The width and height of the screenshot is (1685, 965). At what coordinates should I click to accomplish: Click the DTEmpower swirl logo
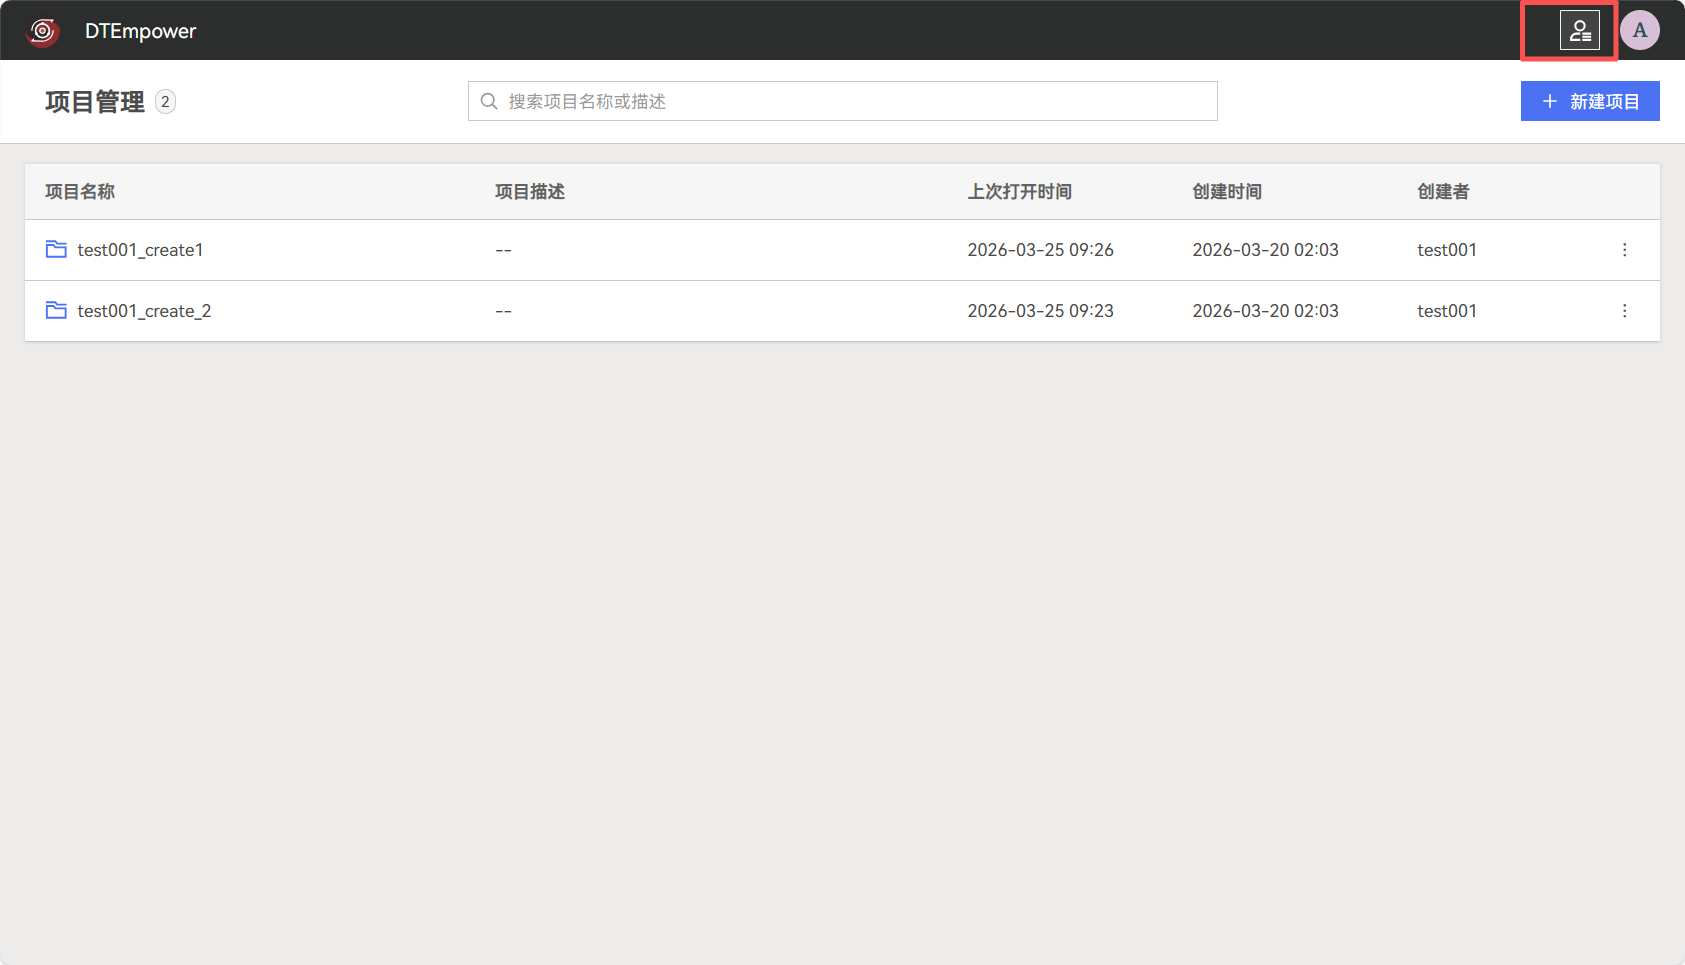coord(43,31)
